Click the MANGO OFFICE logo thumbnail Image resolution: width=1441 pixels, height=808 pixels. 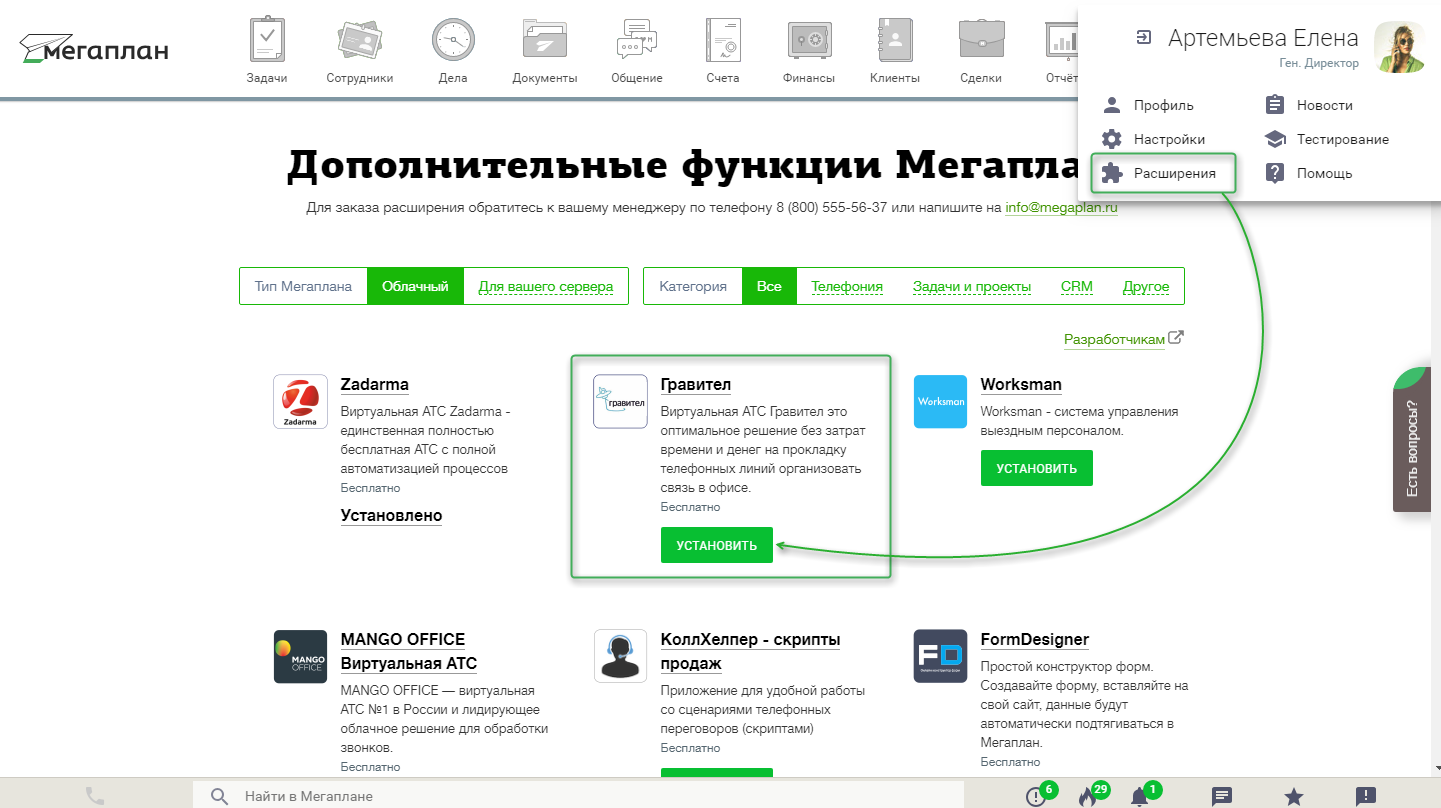pos(300,656)
